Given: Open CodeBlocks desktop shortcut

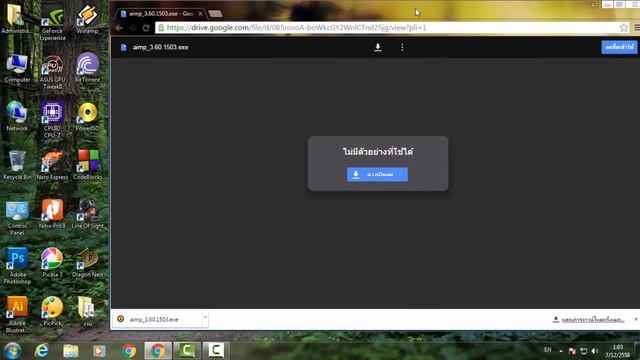Looking at the screenshot, I should [x=88, y=165].
